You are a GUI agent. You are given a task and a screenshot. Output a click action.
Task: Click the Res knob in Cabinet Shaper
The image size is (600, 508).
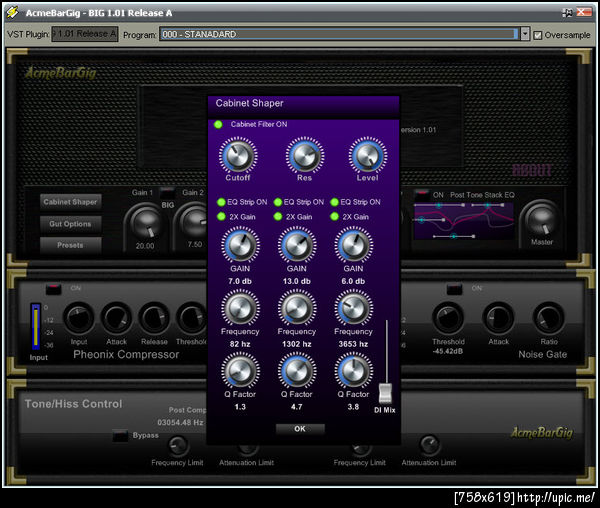click(305, 156)
